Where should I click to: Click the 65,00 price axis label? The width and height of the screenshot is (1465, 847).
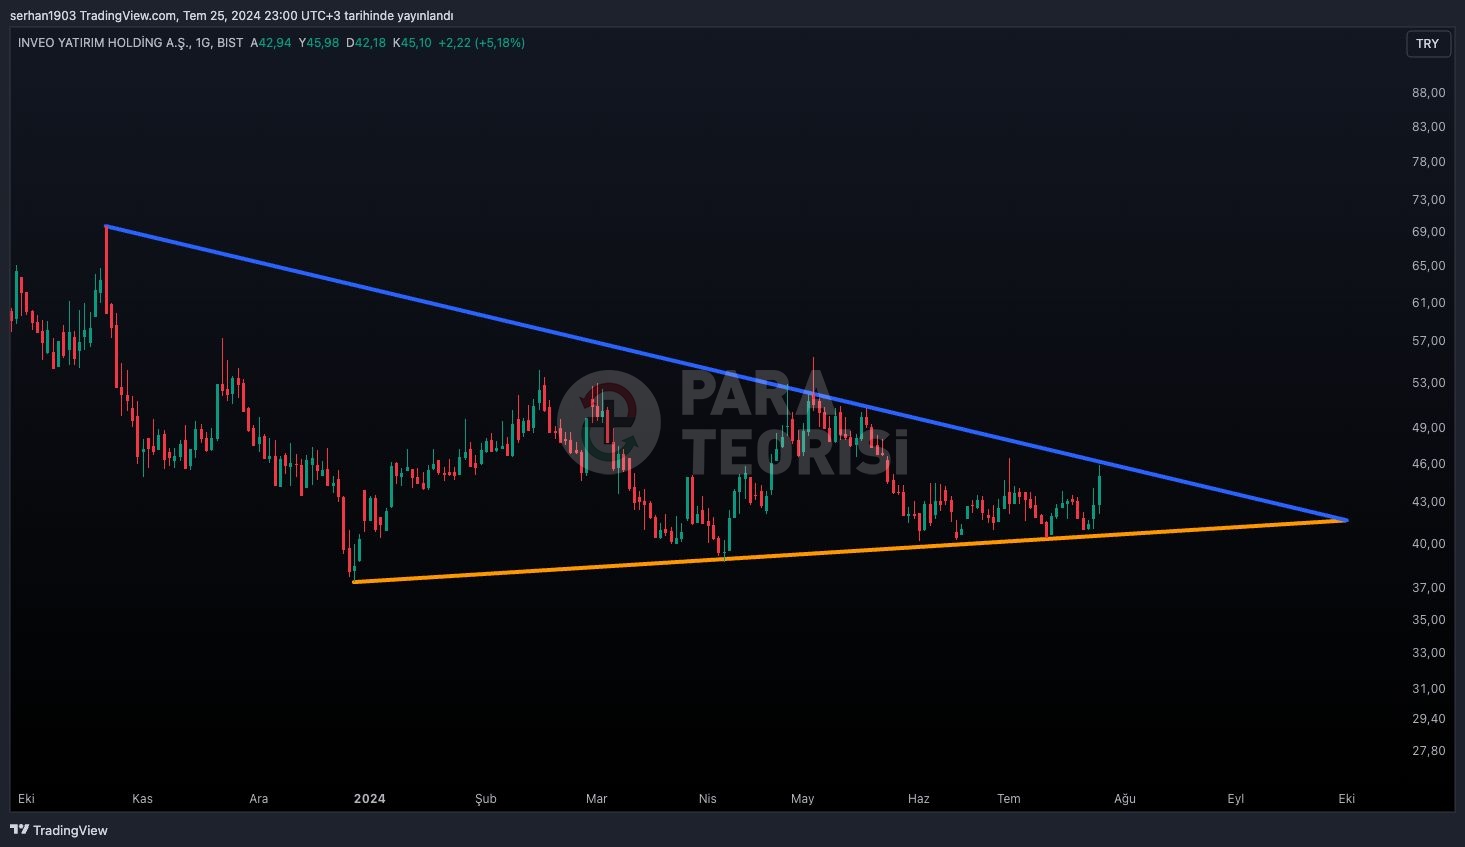click(1428, 265)
